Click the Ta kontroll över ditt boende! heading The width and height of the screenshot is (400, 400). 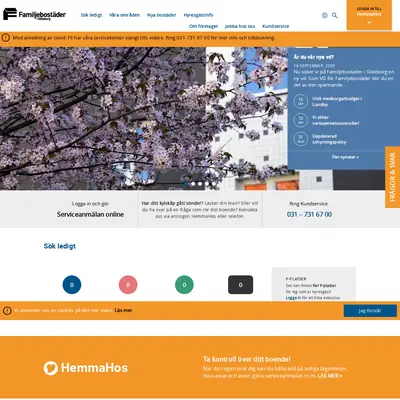coord(247,359)
